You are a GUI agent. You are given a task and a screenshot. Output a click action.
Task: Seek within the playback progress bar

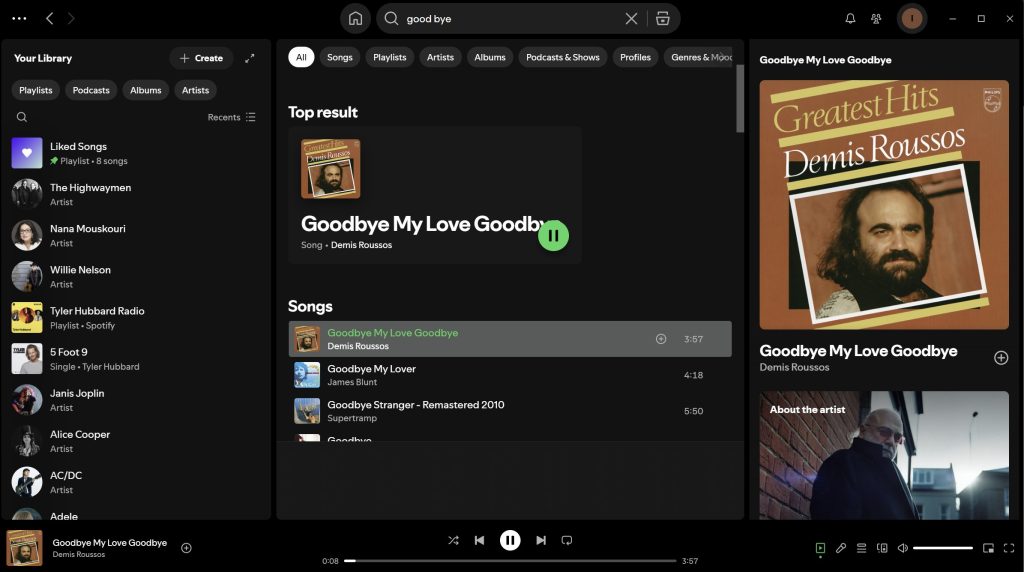(510, 560)
